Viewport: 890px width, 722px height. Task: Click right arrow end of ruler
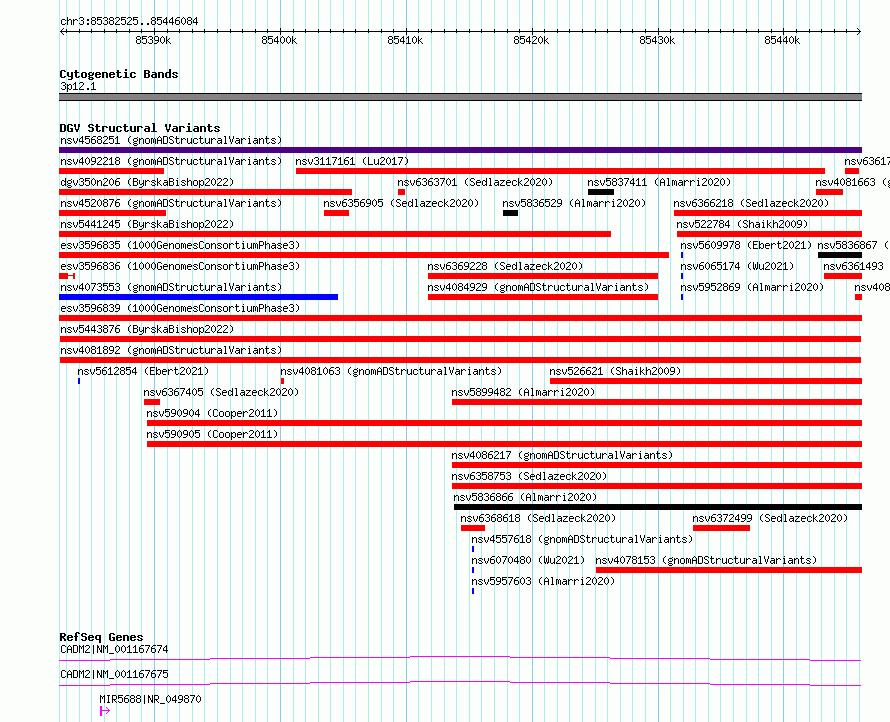click(858, 31)
